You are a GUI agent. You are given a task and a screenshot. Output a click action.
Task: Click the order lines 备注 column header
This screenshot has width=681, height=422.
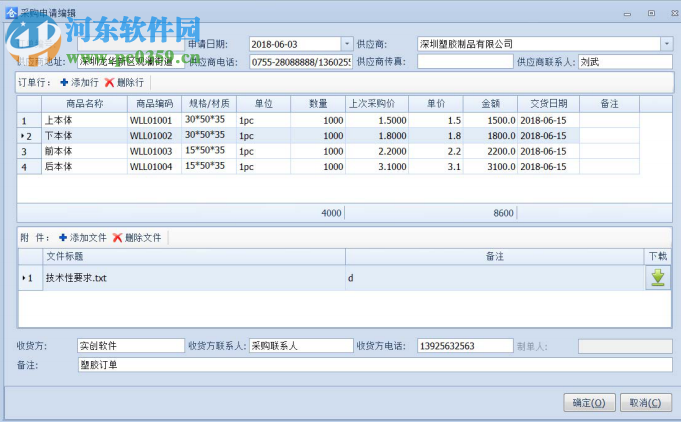click(609, 104)
